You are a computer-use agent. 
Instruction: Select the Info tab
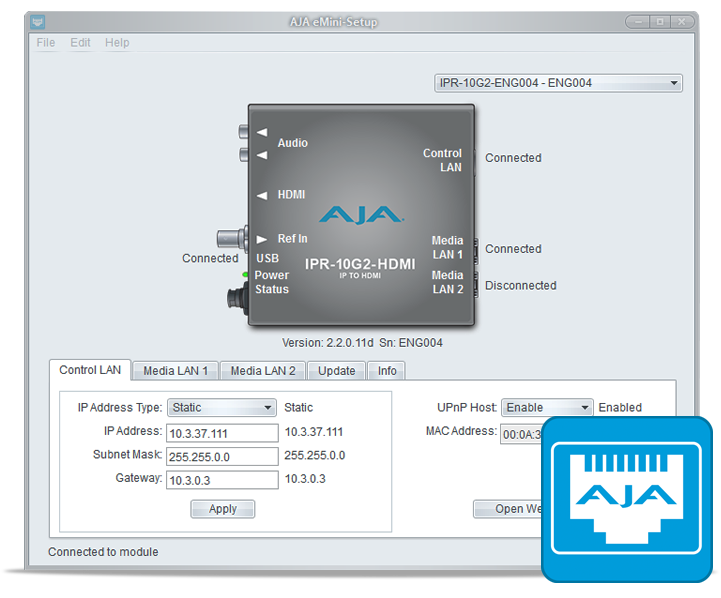[x=387, y=371]
